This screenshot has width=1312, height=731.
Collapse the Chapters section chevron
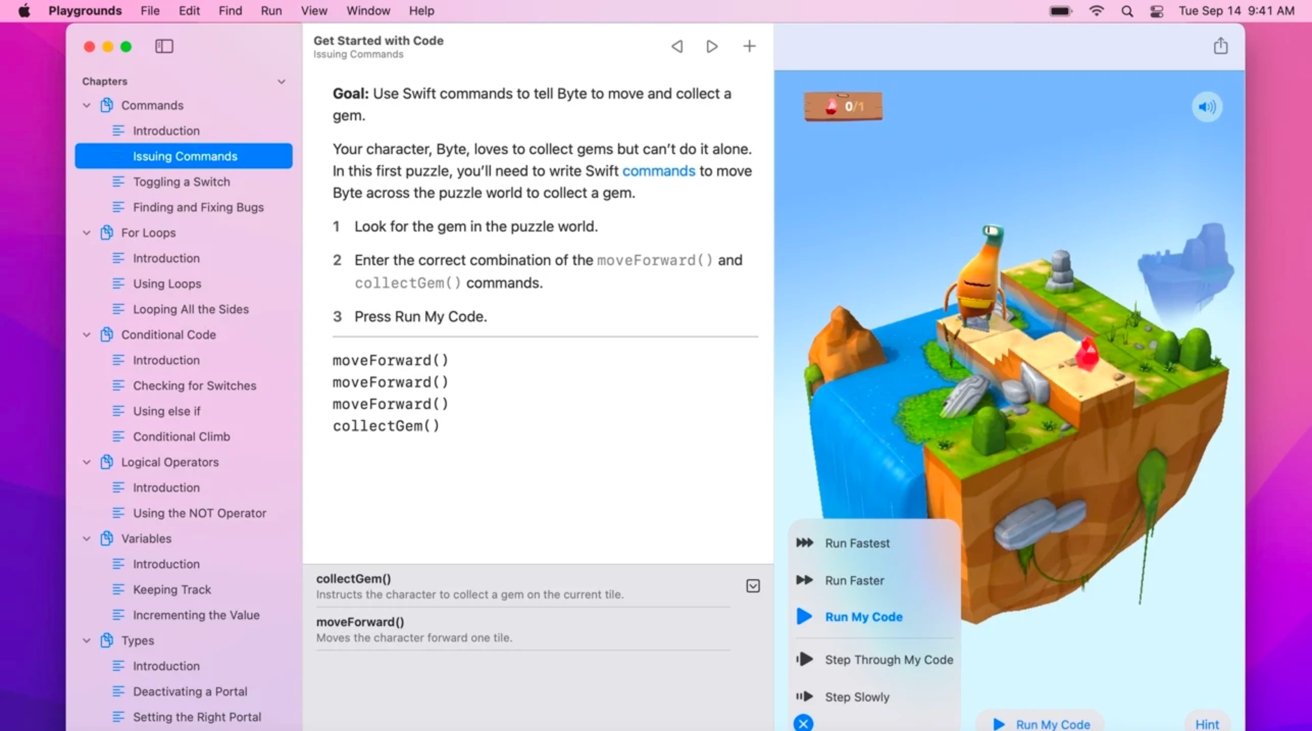click(x=281, y=82)
